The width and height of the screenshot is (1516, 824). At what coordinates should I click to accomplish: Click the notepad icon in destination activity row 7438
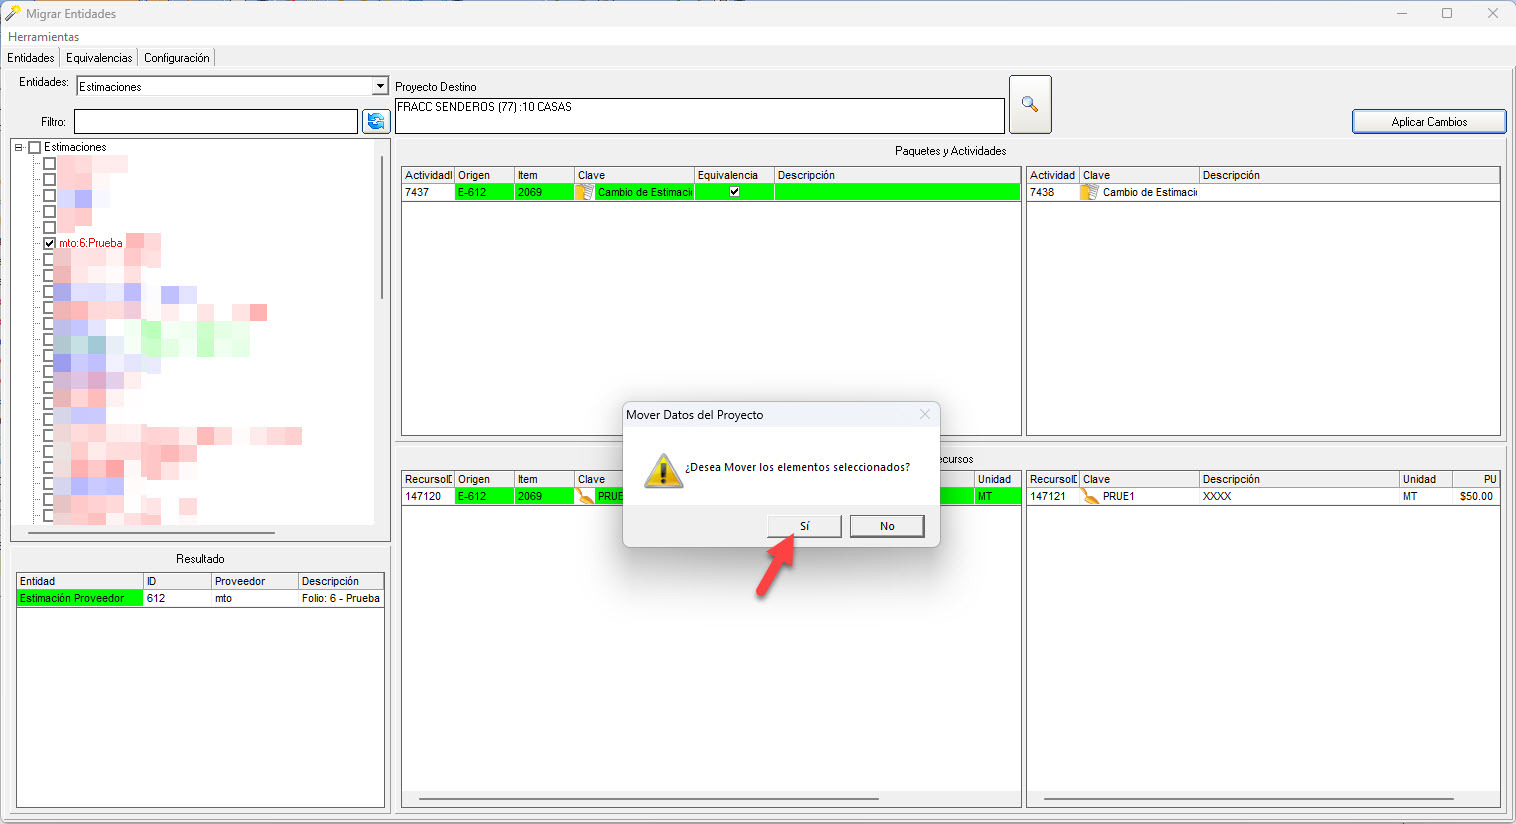[x=1090, y=192]
